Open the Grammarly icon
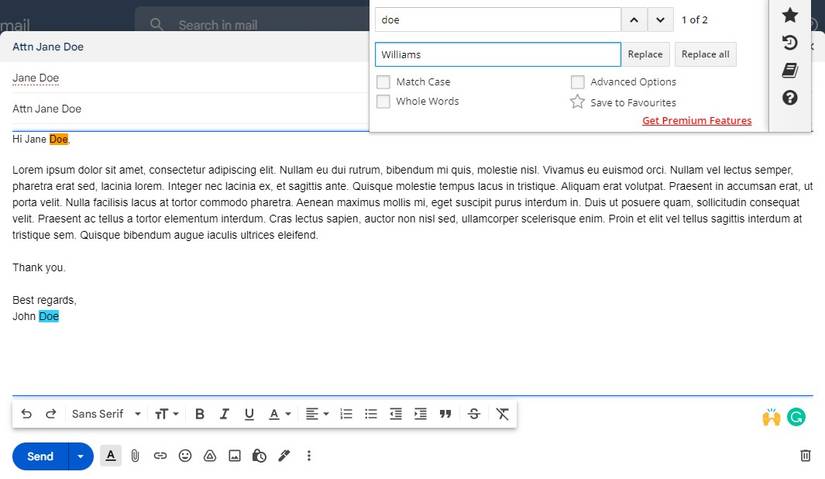Viewport: 825px width, 479px height. [x=796, y=417]
